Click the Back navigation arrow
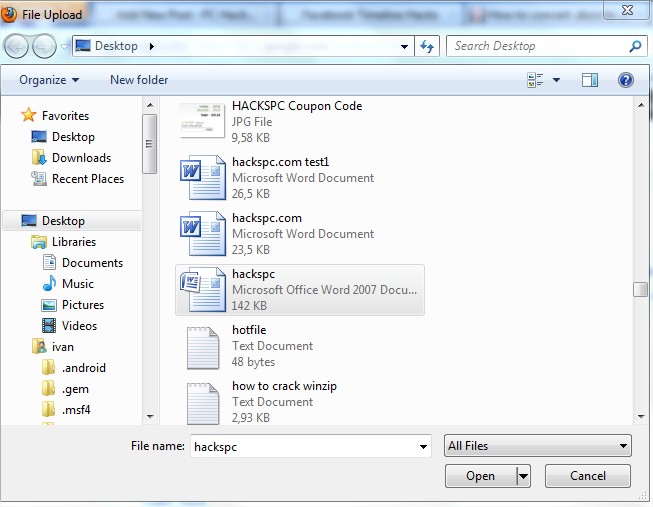The image size is (653, 507). 16,46
